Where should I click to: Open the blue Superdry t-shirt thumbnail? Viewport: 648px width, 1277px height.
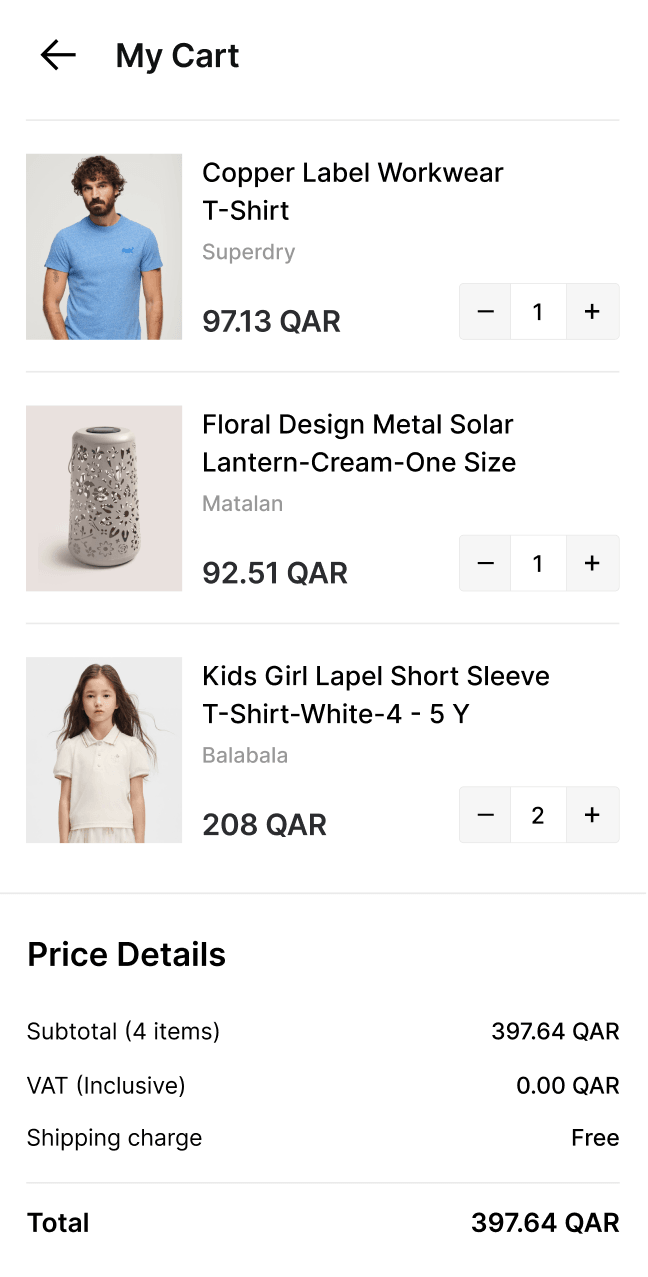[104, 247]
